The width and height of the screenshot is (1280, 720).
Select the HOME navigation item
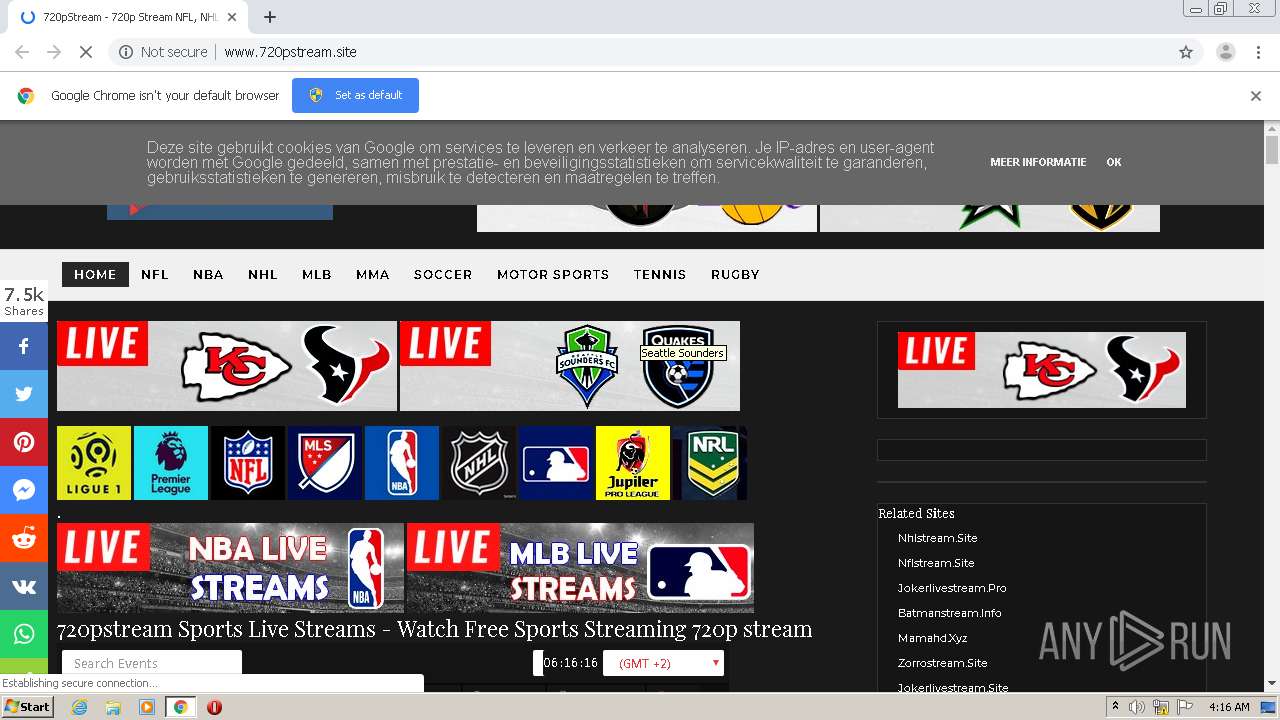(95, 274)
